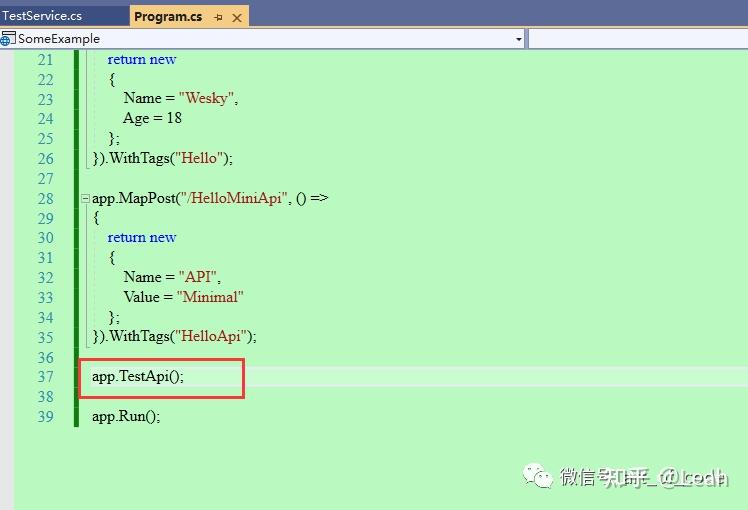The image size is (748, 510).
Task: Click the WithTags("Hello") call
Action: pyautogui.click(x=167, y=158)
